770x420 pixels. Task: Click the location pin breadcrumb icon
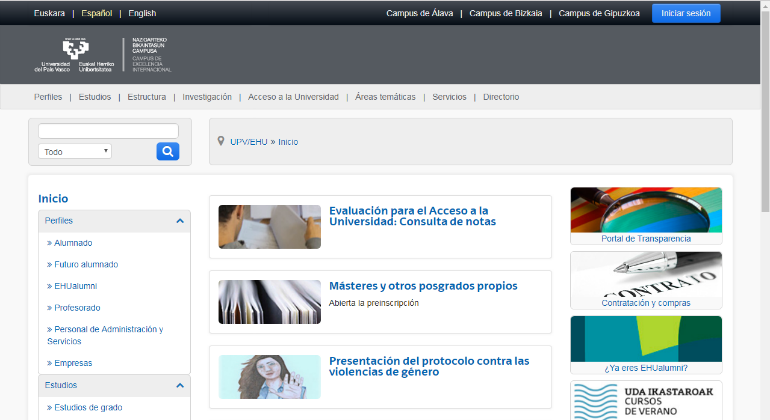coord(221,141)
